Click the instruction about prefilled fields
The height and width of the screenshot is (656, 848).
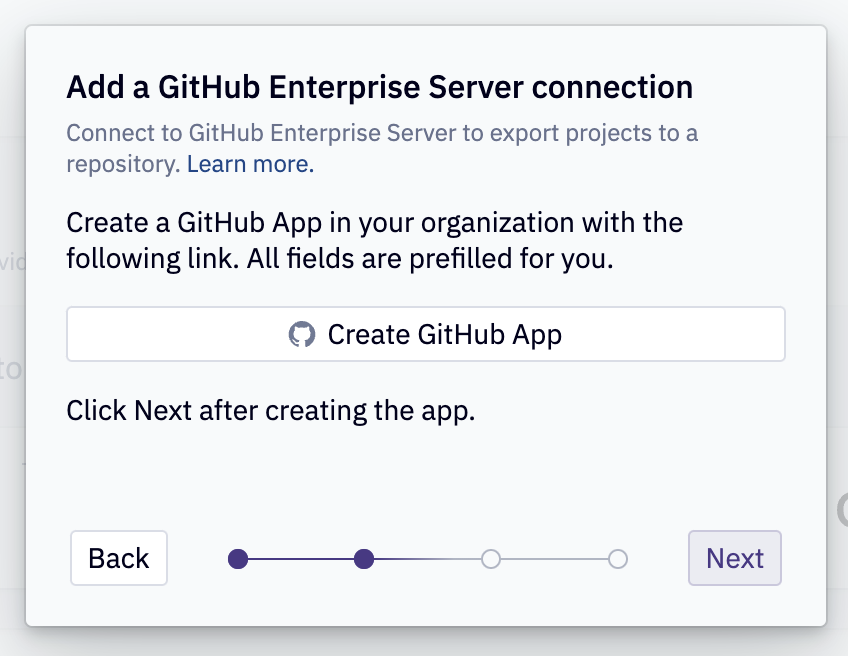(x=375, y=240)
